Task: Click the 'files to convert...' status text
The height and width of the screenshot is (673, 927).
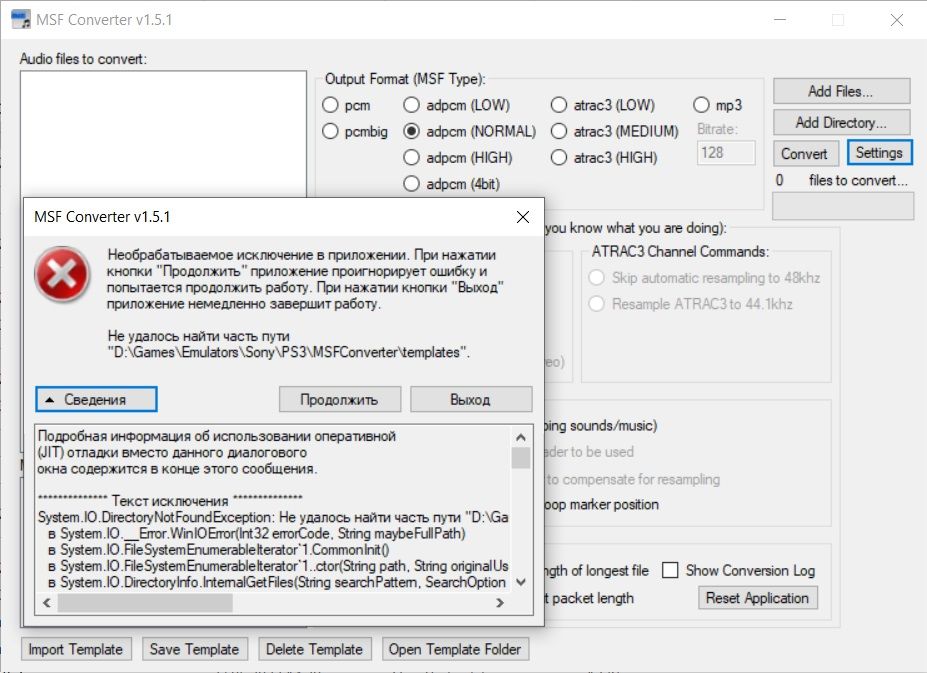Action: pos(858,180)
